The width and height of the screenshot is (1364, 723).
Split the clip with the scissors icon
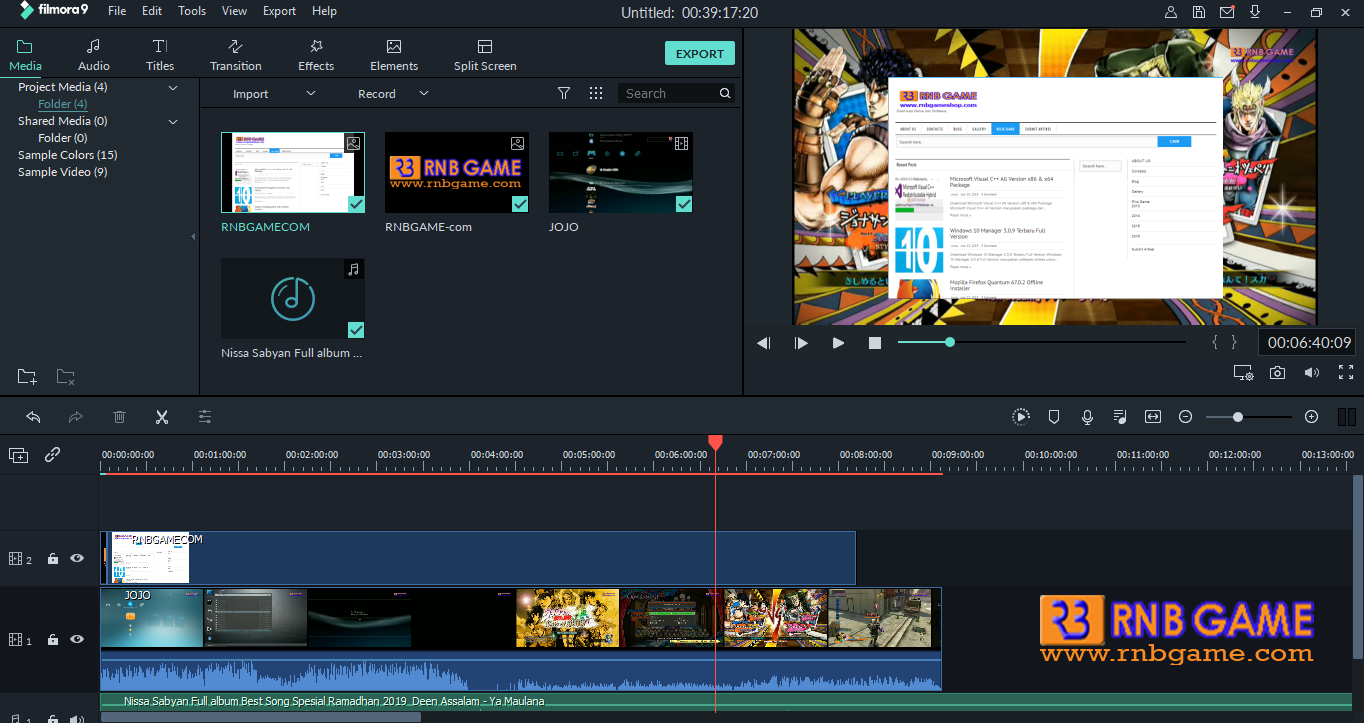coord(162,416)
